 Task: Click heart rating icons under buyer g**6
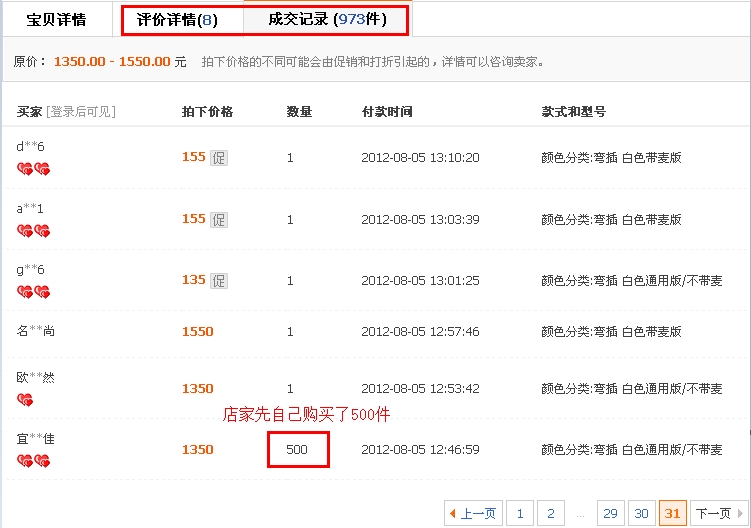coord(33,292)
